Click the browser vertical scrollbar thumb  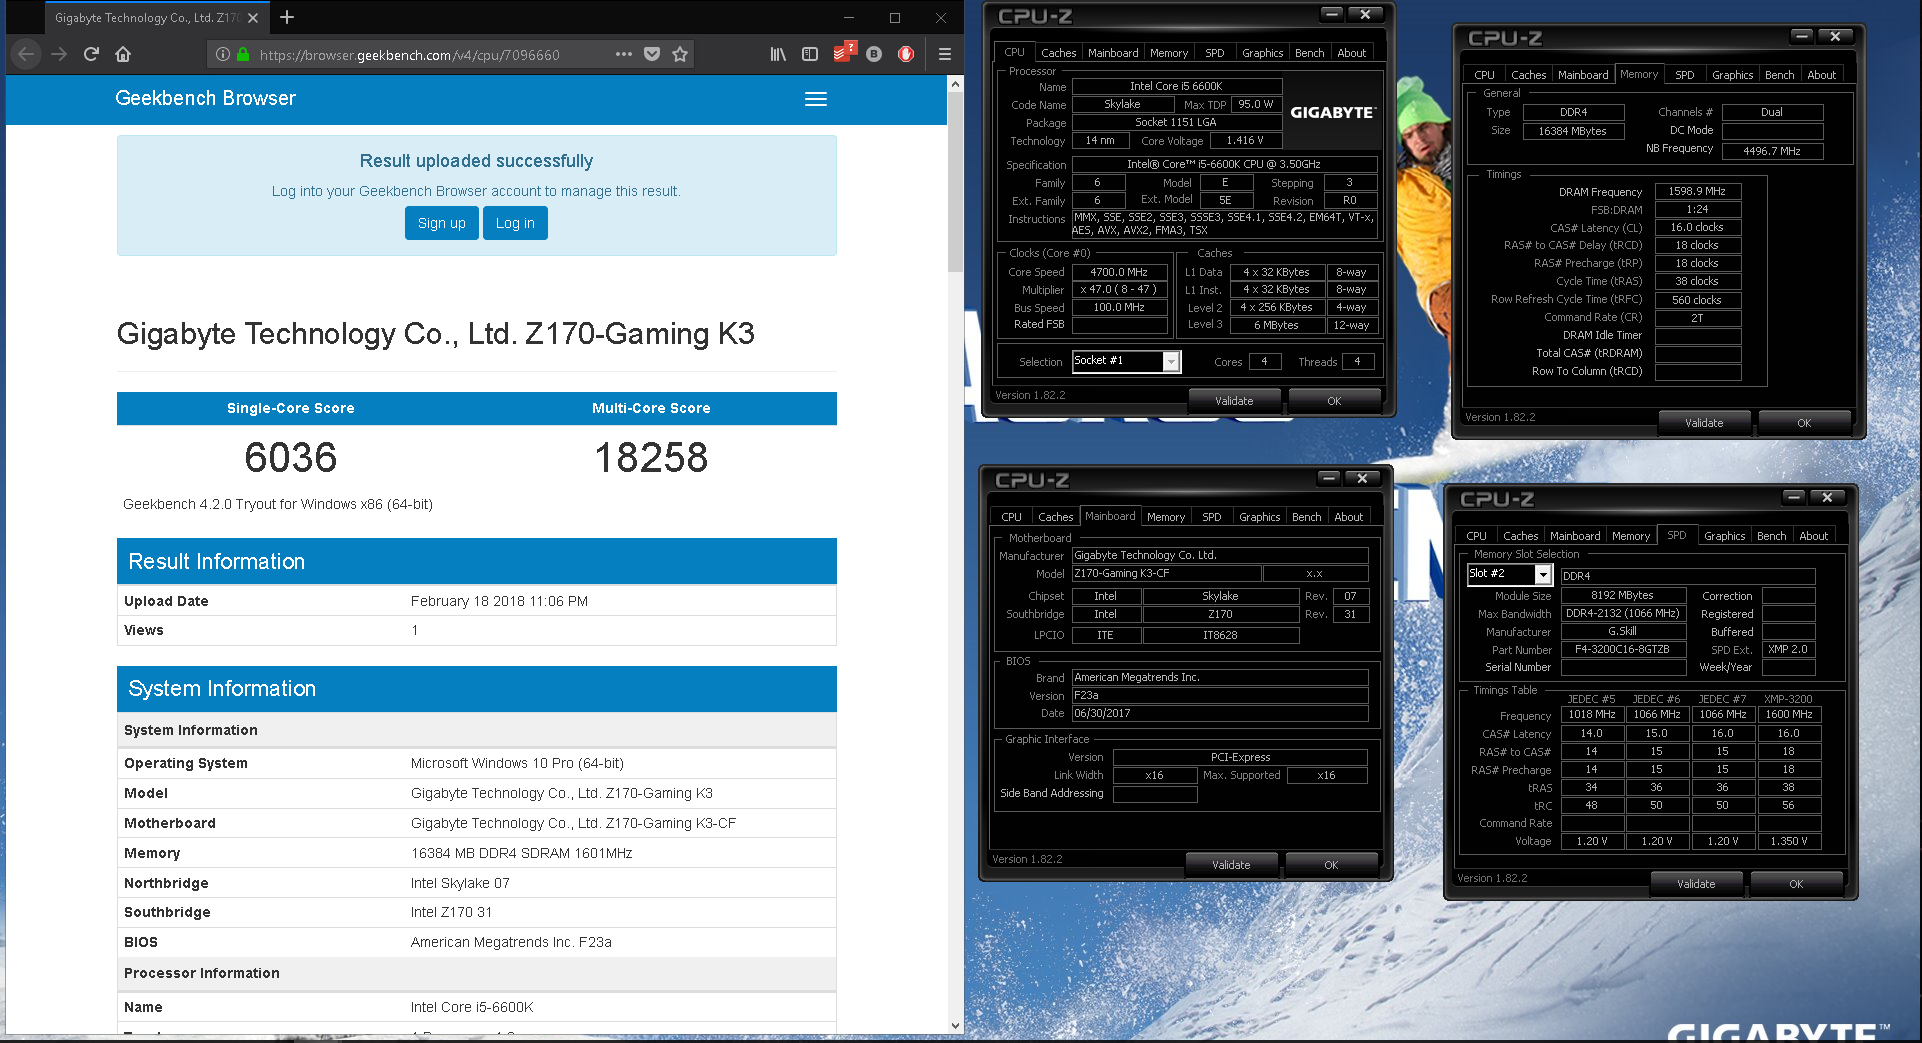[955, 182]
